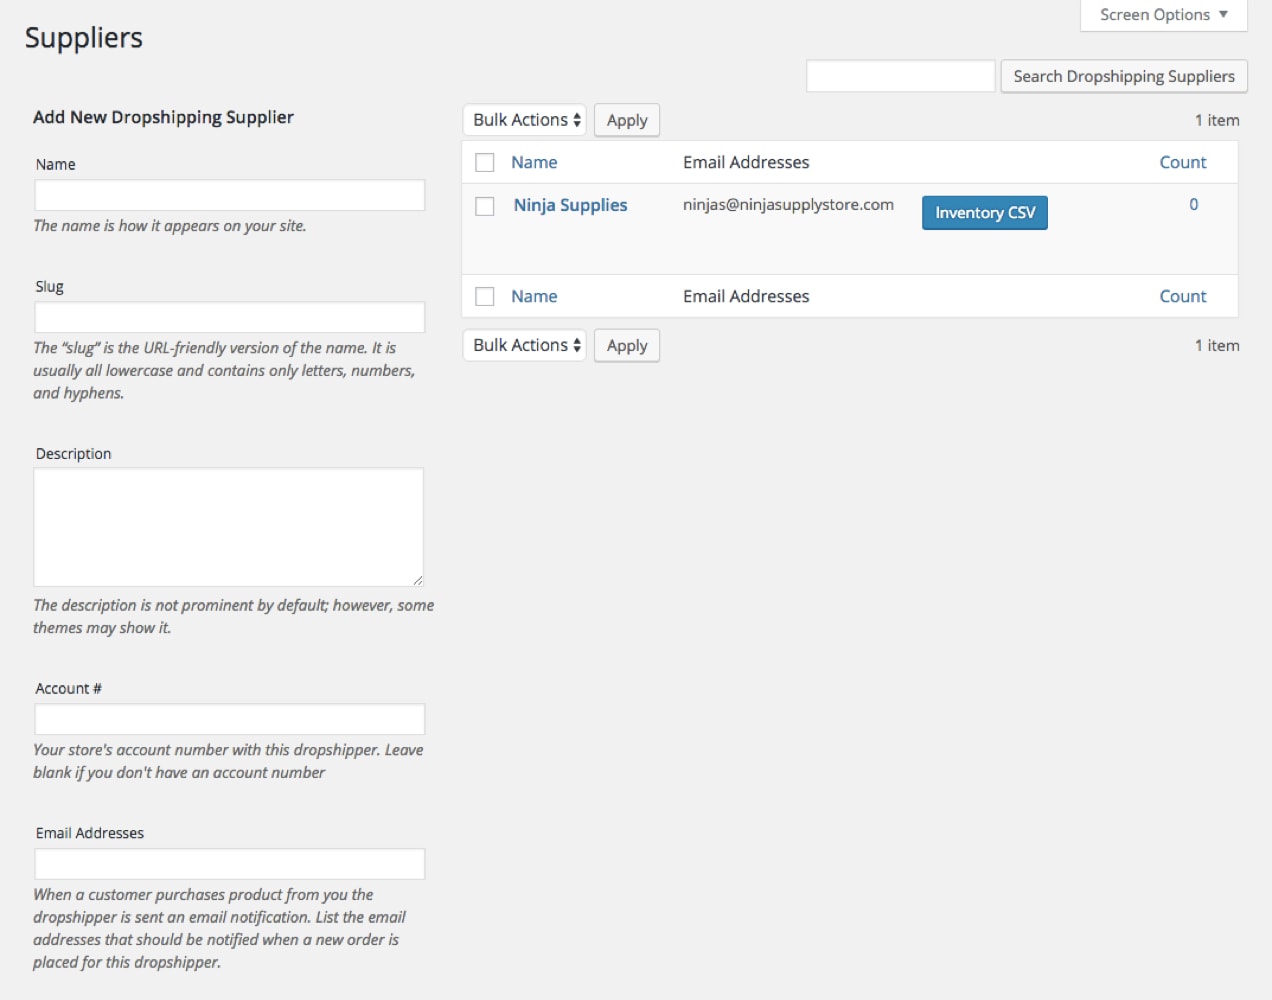Open the Ninja Supplies supplier page
Viewport: 1272px width, 1000px height.
pos(570,204)
